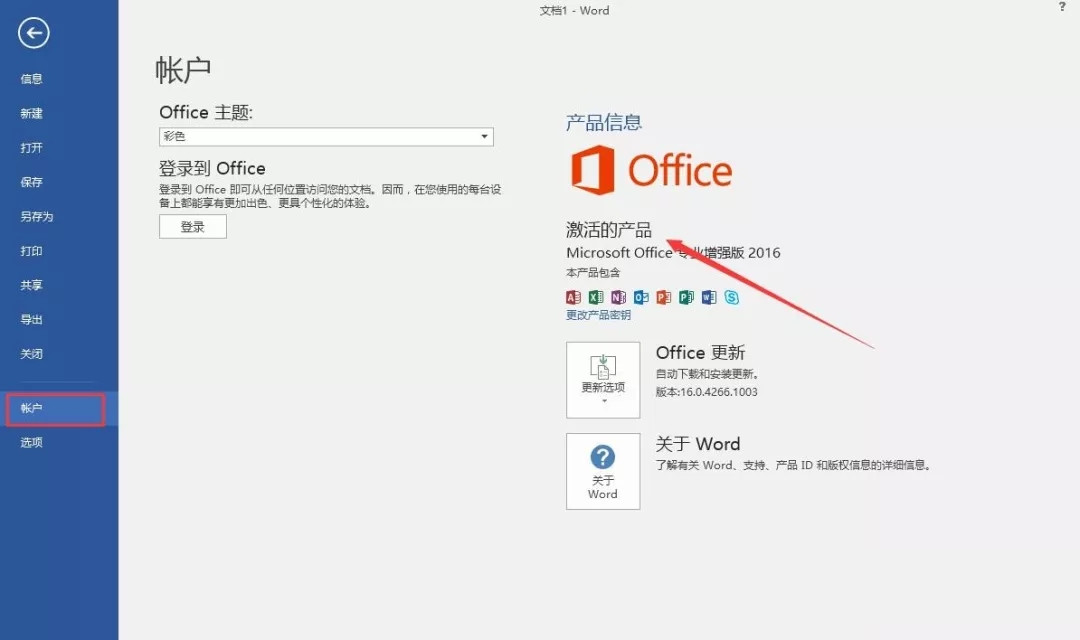Click the 登录 button

(193, 227)
